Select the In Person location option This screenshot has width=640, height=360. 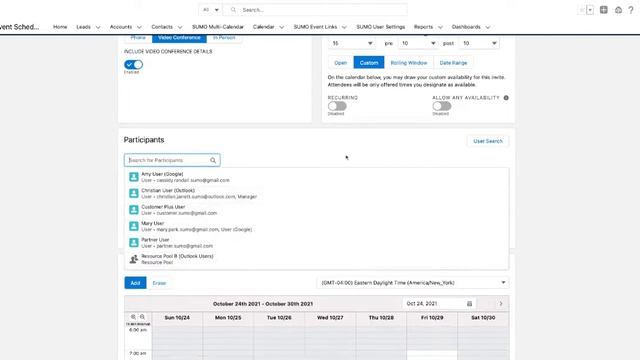click(224, 38)
